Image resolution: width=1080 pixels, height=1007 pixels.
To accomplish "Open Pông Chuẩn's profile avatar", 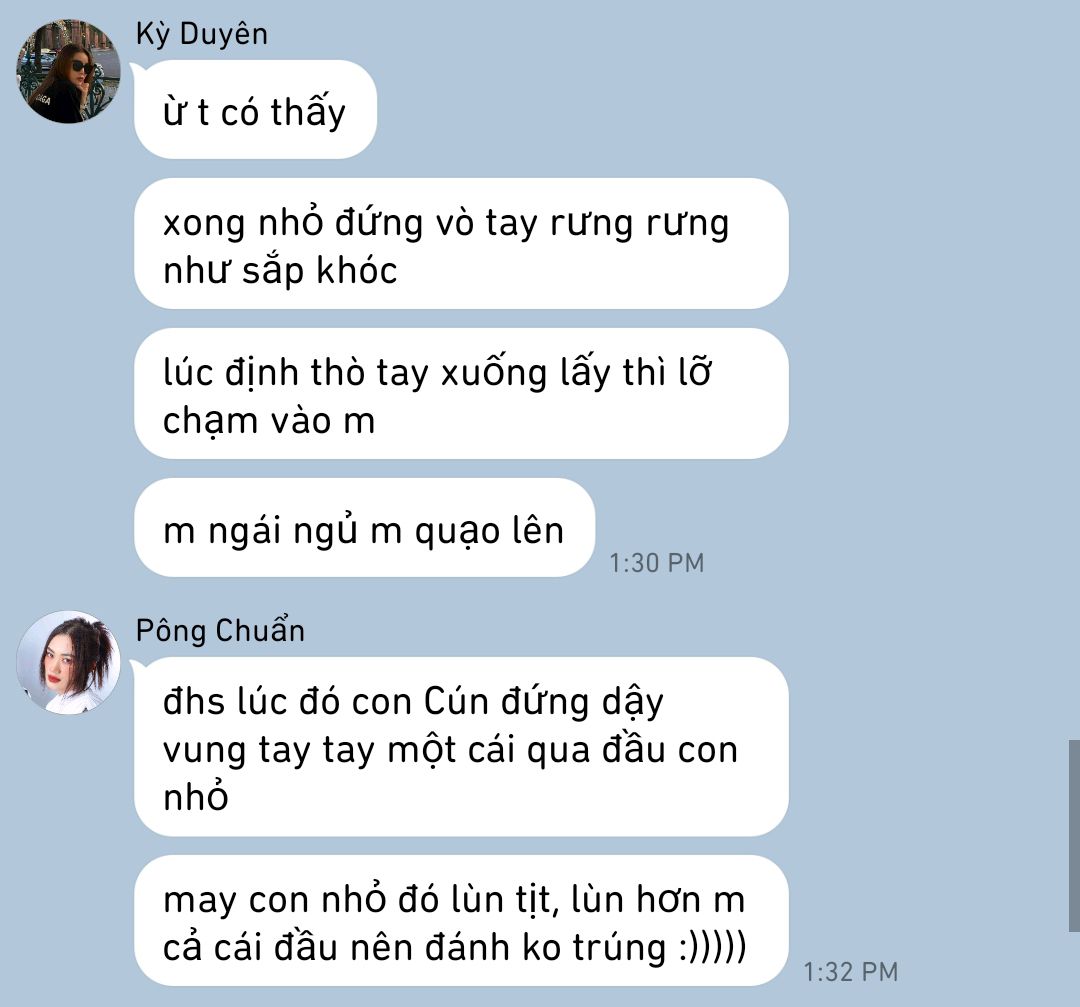I will click(x=68, y=663).
